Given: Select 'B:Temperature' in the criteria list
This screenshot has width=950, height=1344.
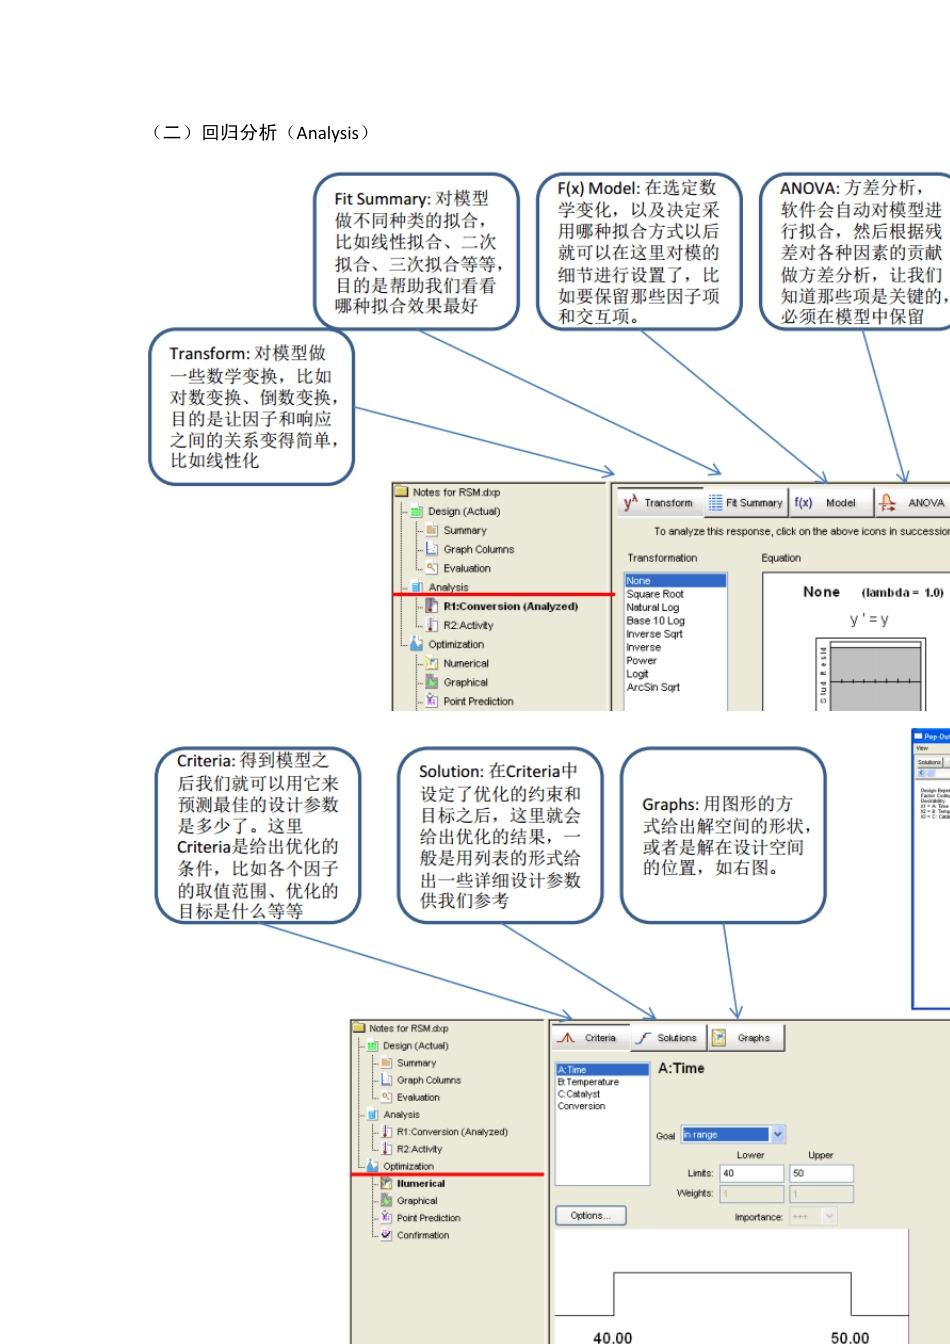Looking at the screenshot, I should [589, 1082].
